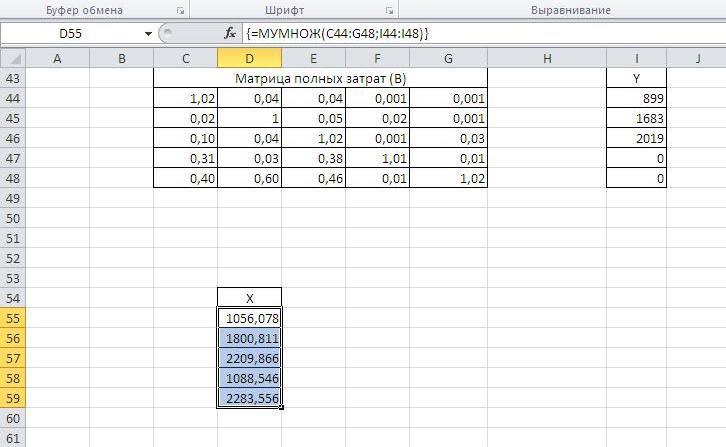726x447 pixels.
Task: Click the 'Буфер обмена' group label
Action: point(84,10)
